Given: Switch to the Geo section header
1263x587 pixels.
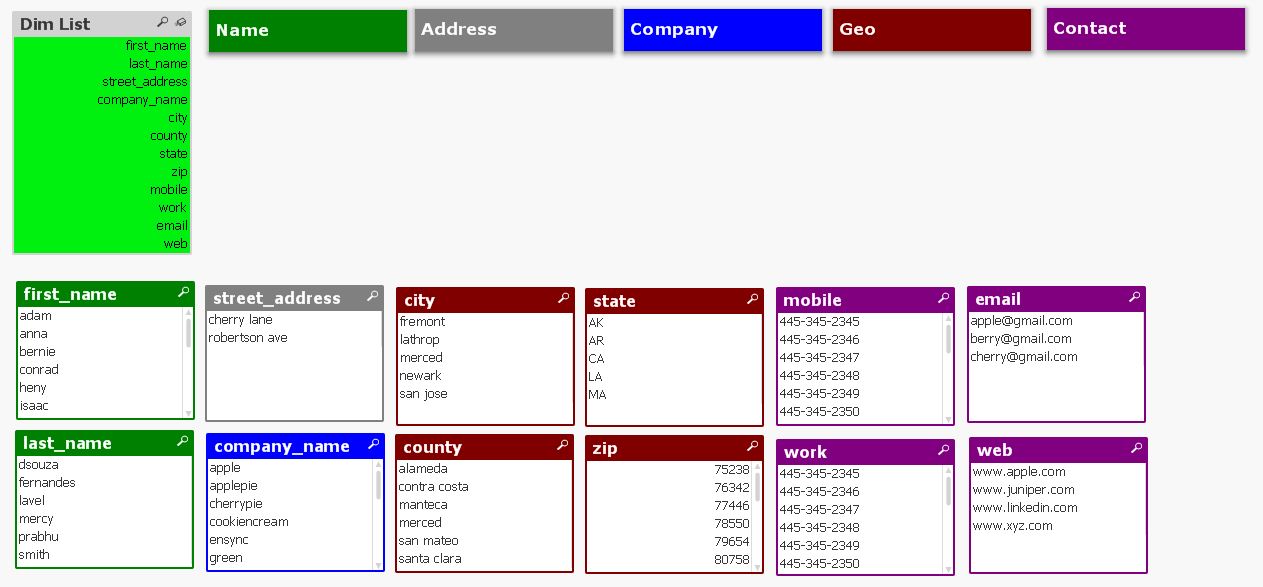Looking at the screenshot, I should 931,29.
